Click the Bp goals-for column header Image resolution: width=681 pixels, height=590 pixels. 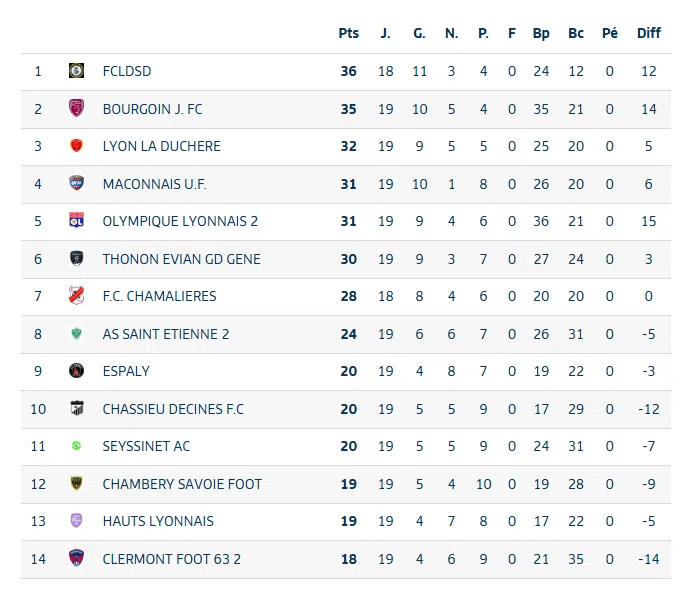541,33
